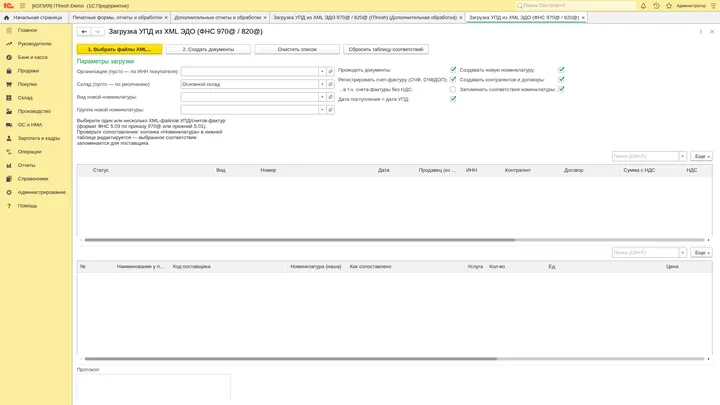720x405 pixels.
Task: Click the Номенклатура (наша) column header
Action: pyautogui.click(x=316, y=266)
